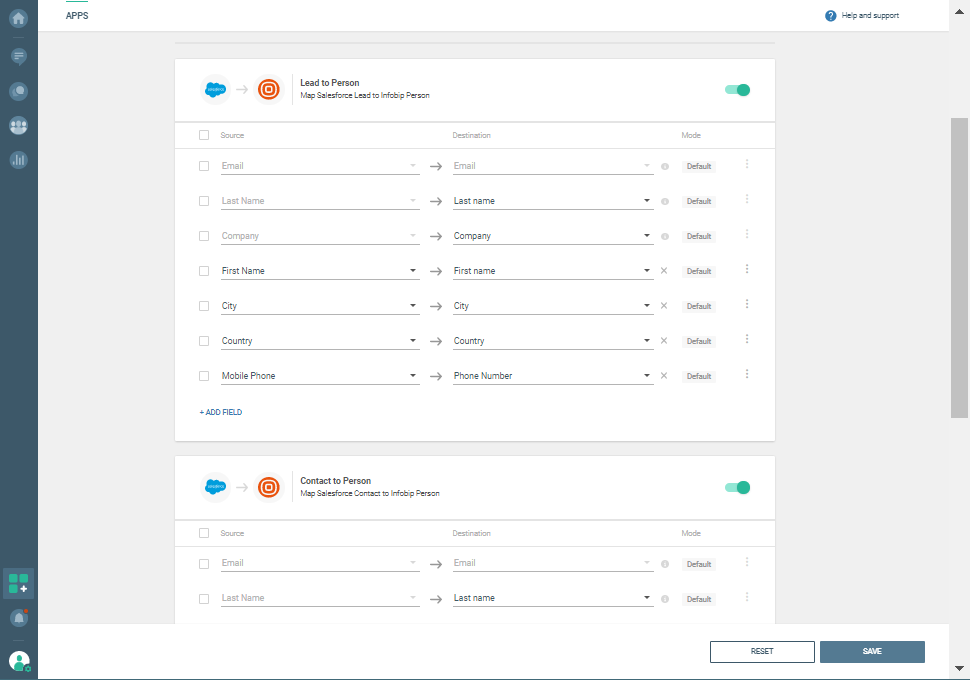This screenshot has height=680, width=970.
Task: Click the Default mode chip on the Email row
Action: 698,166
